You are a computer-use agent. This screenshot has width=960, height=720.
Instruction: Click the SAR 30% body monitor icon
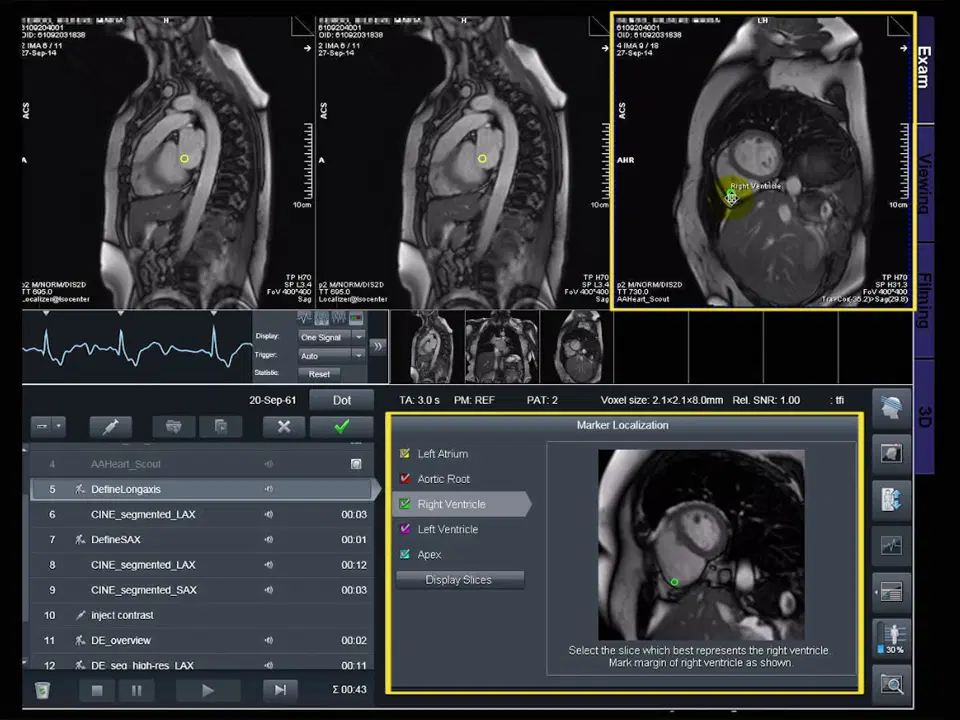[x=891, y=637]
